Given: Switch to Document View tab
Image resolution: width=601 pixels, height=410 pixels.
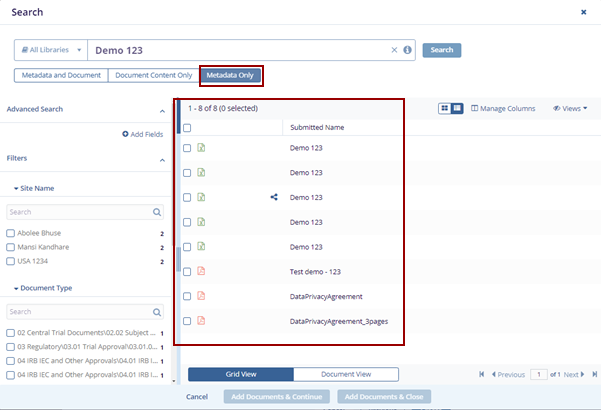Looking at the screenshot, I should pyautogui.click(x=346, y=374).
